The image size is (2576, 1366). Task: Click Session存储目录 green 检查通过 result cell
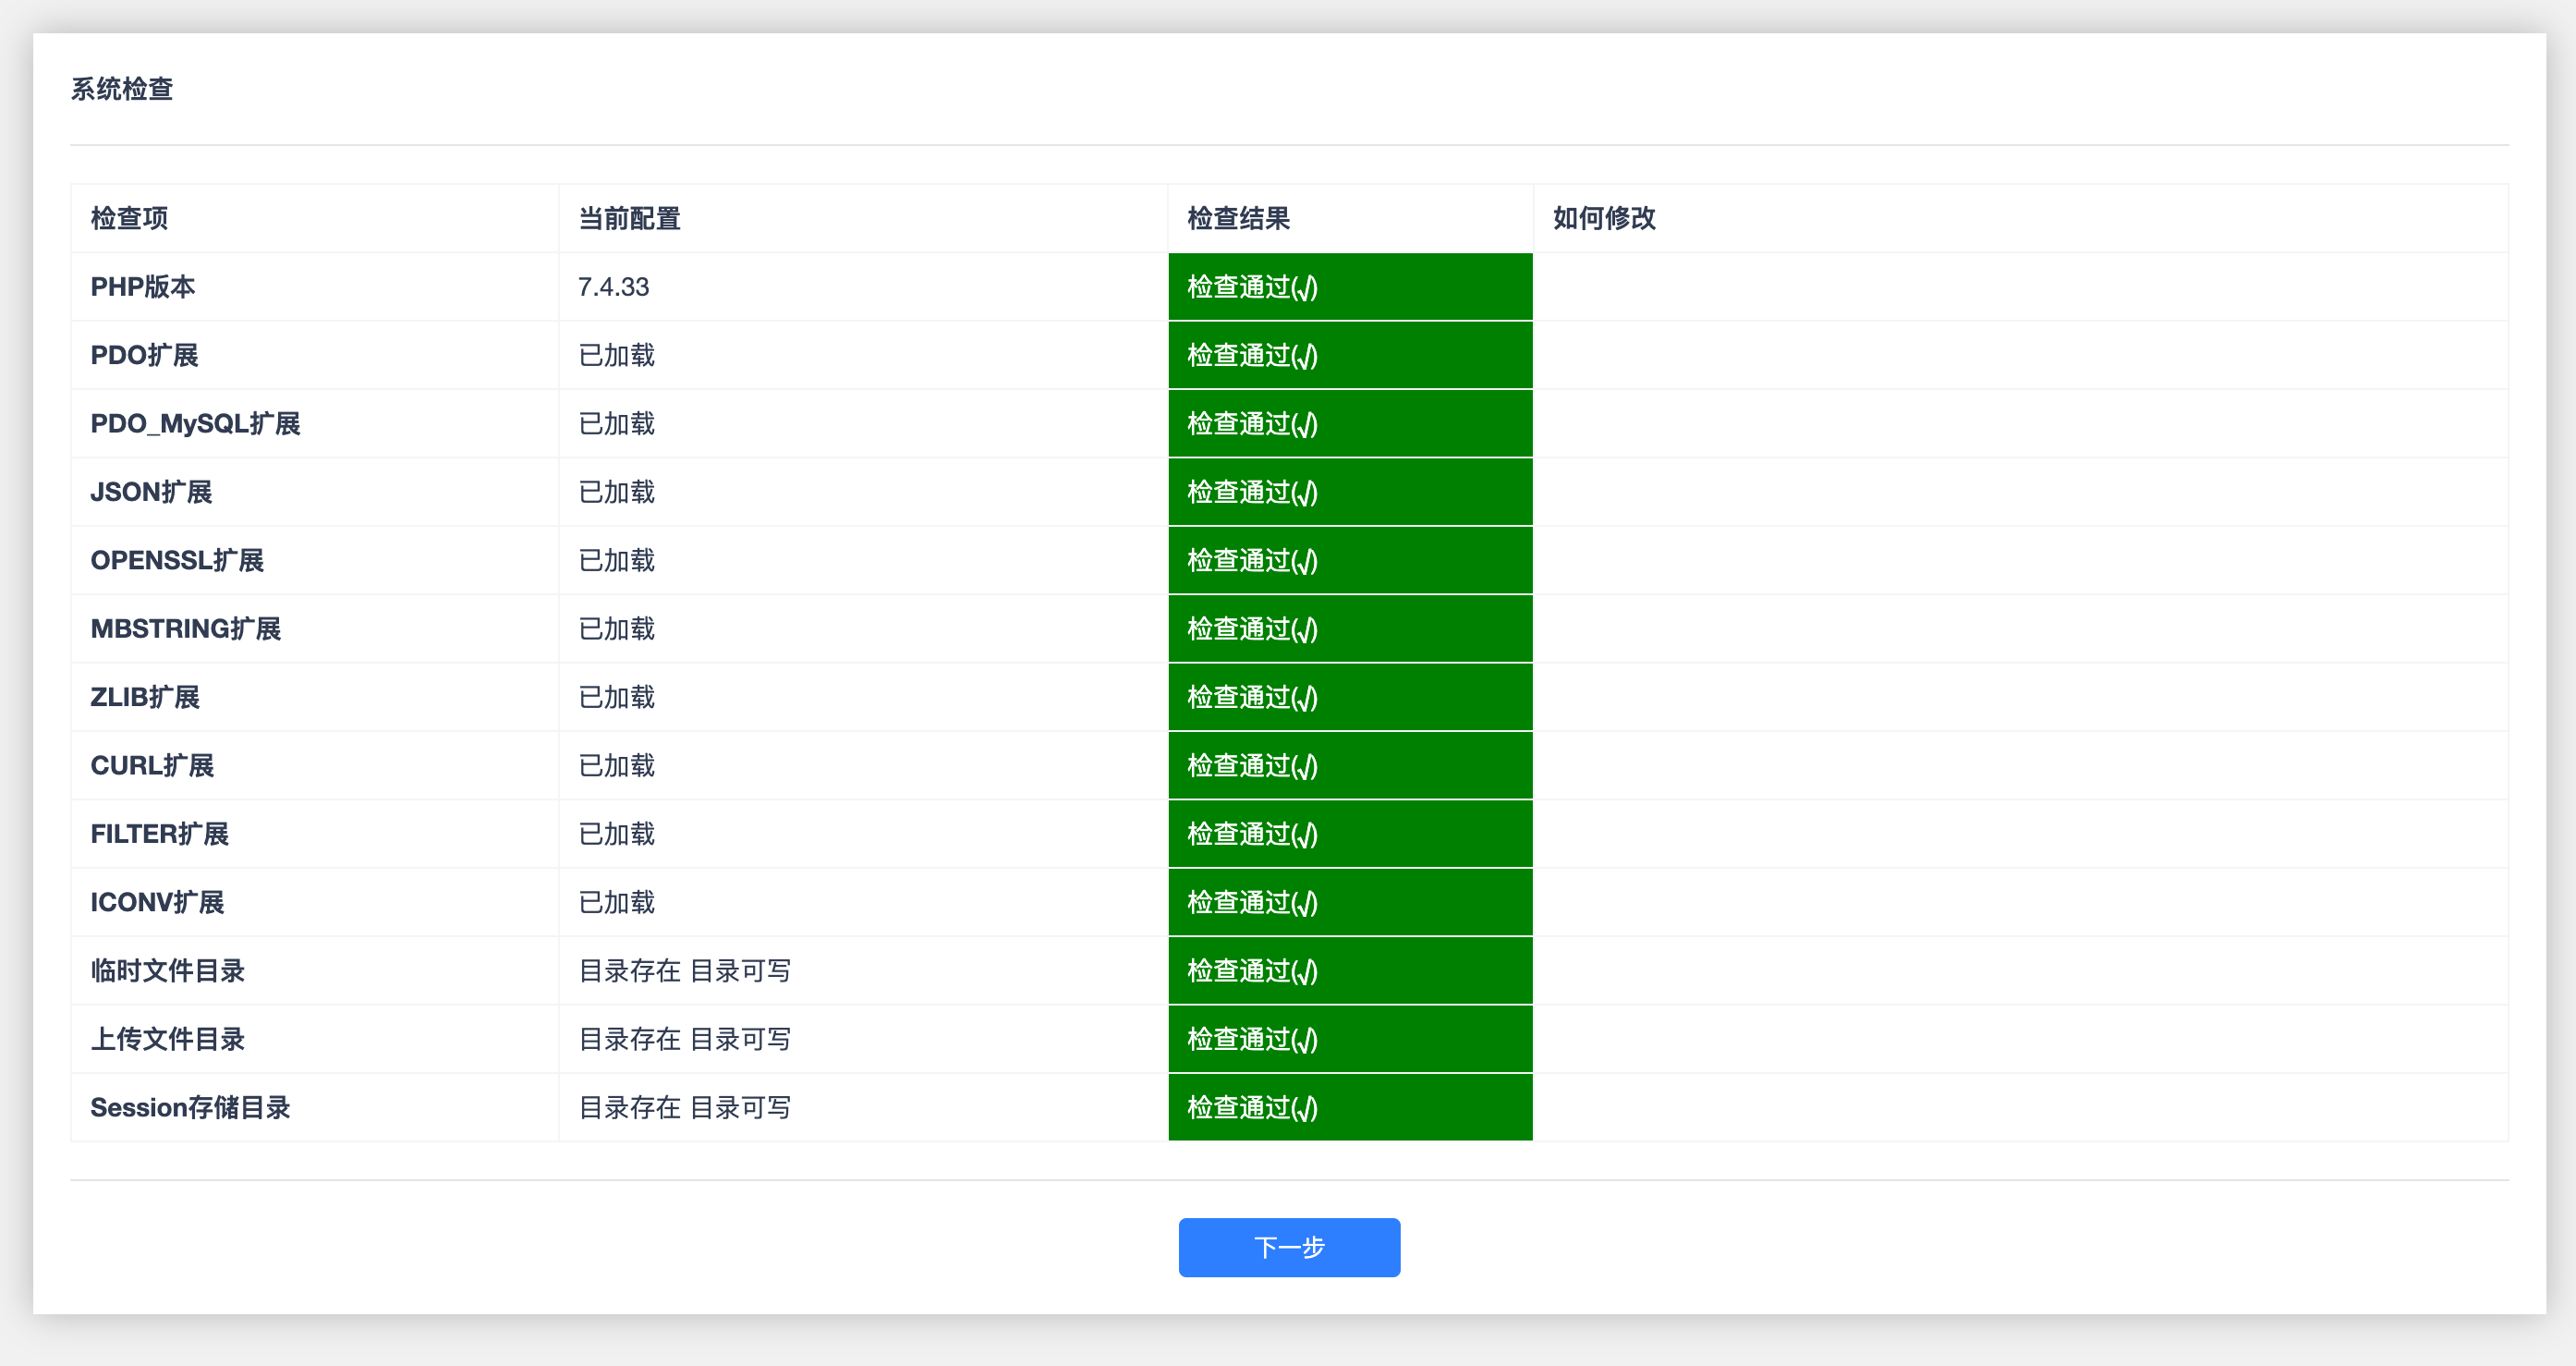point(1349,1107)
